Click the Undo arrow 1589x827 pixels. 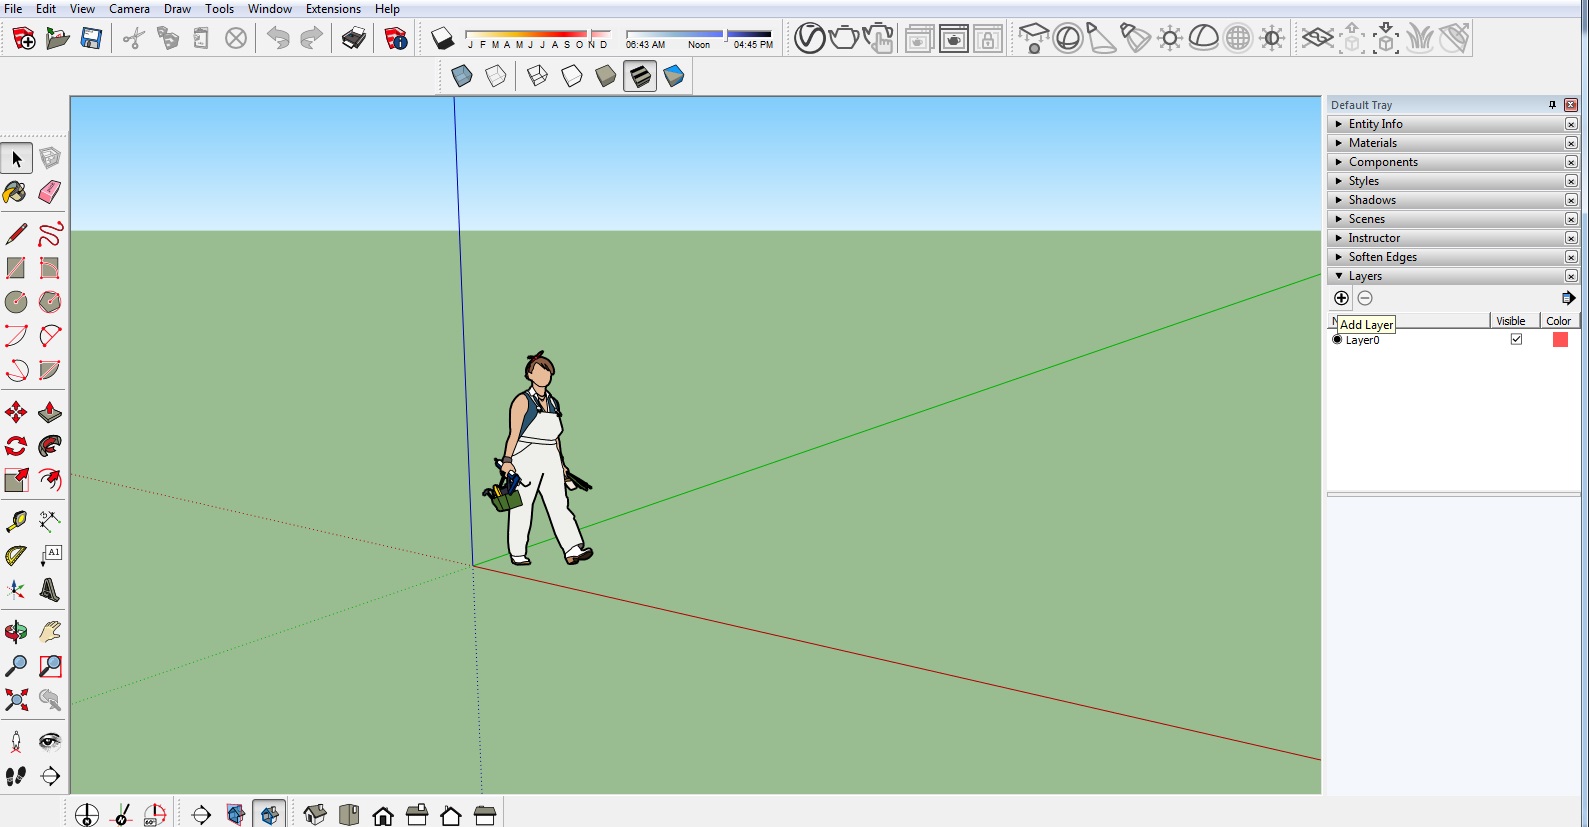tap(278, 39)
